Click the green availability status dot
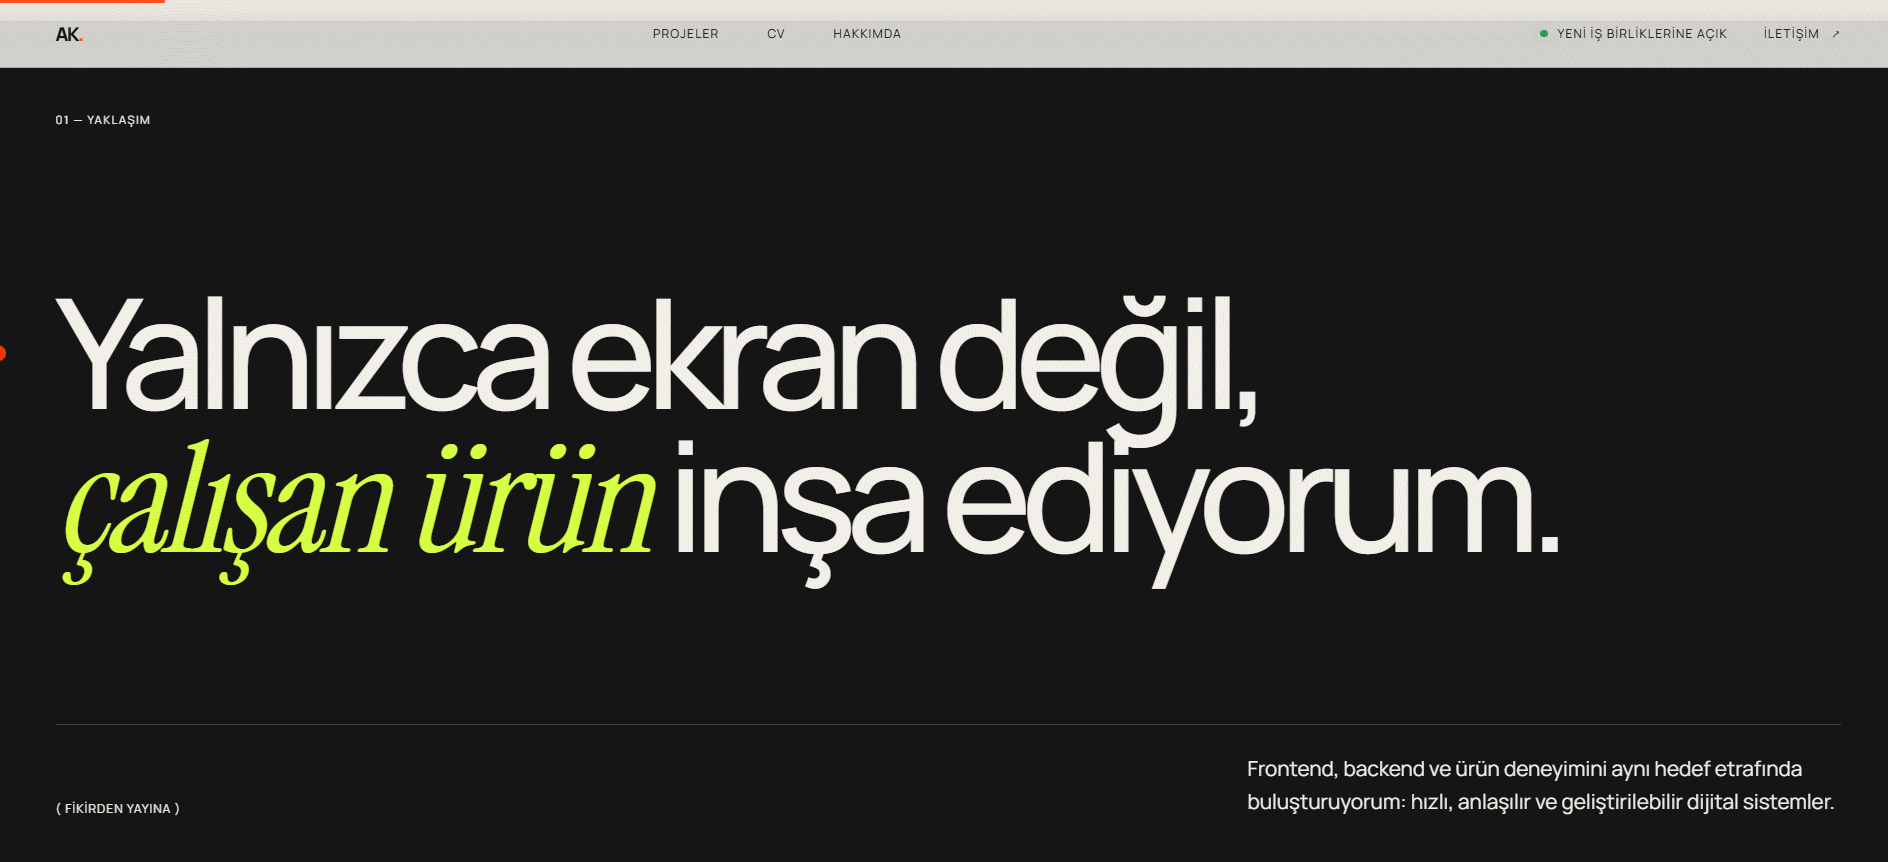 pos(1544,34)
